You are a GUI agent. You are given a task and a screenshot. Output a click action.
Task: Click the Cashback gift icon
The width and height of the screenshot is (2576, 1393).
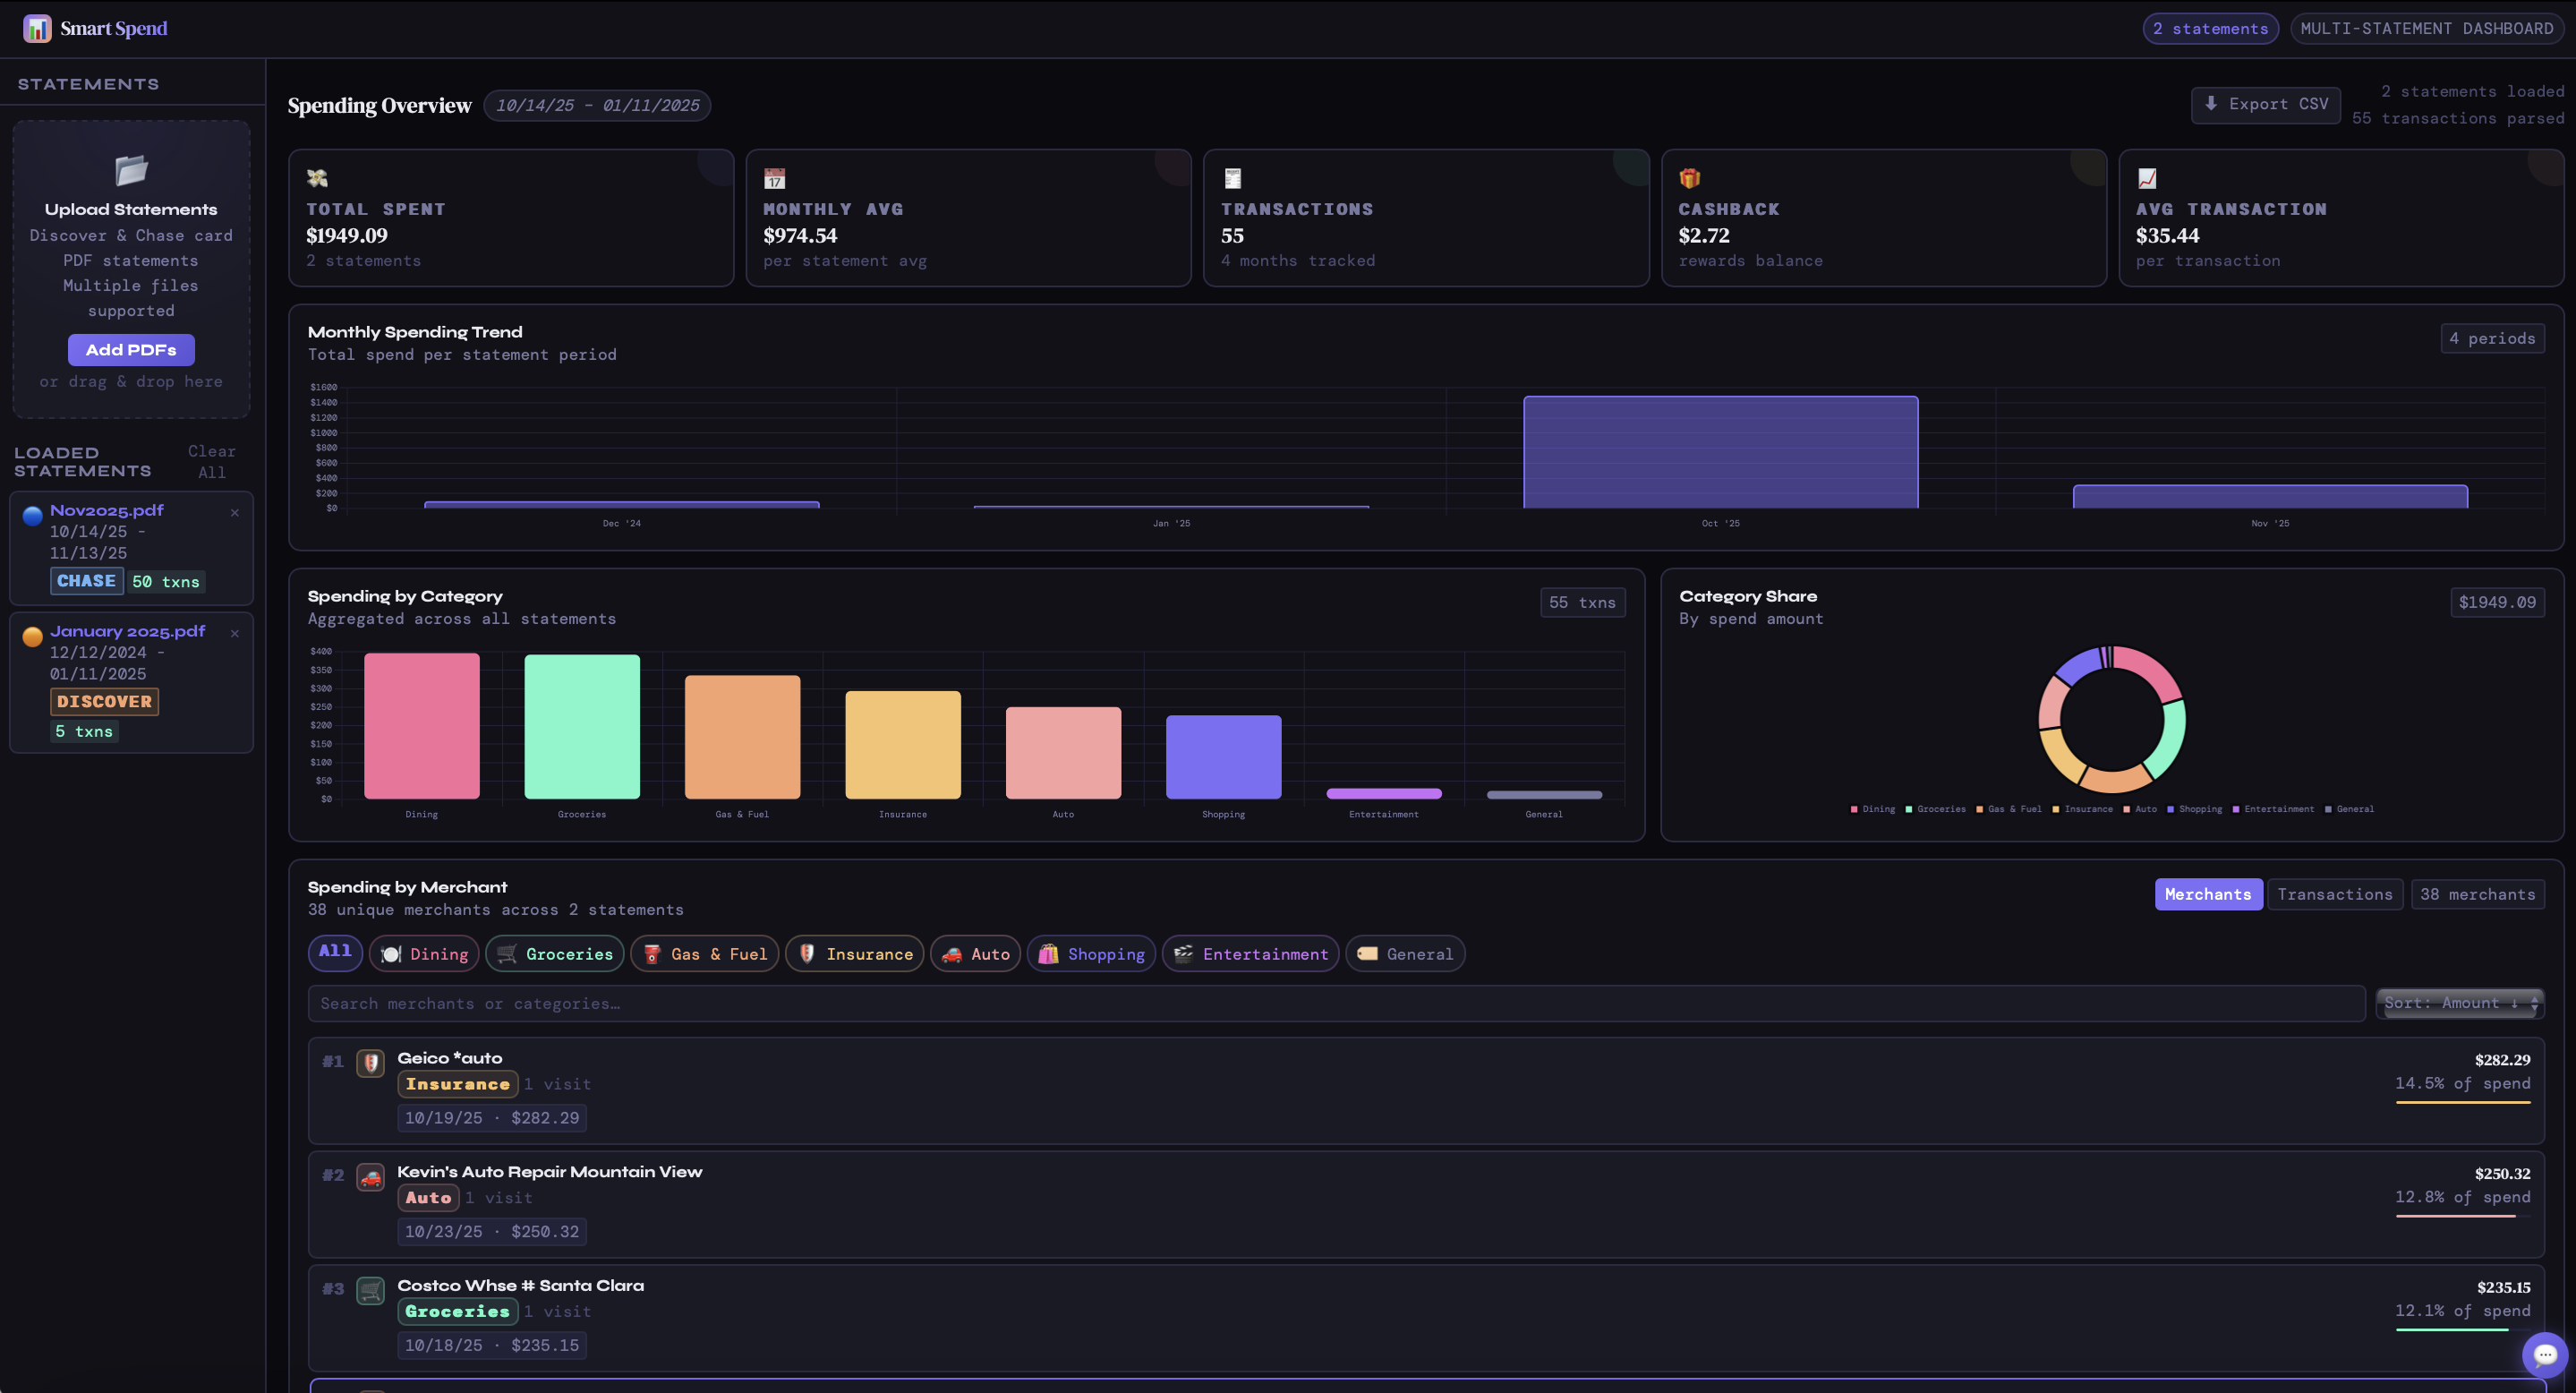point(1689,178)
